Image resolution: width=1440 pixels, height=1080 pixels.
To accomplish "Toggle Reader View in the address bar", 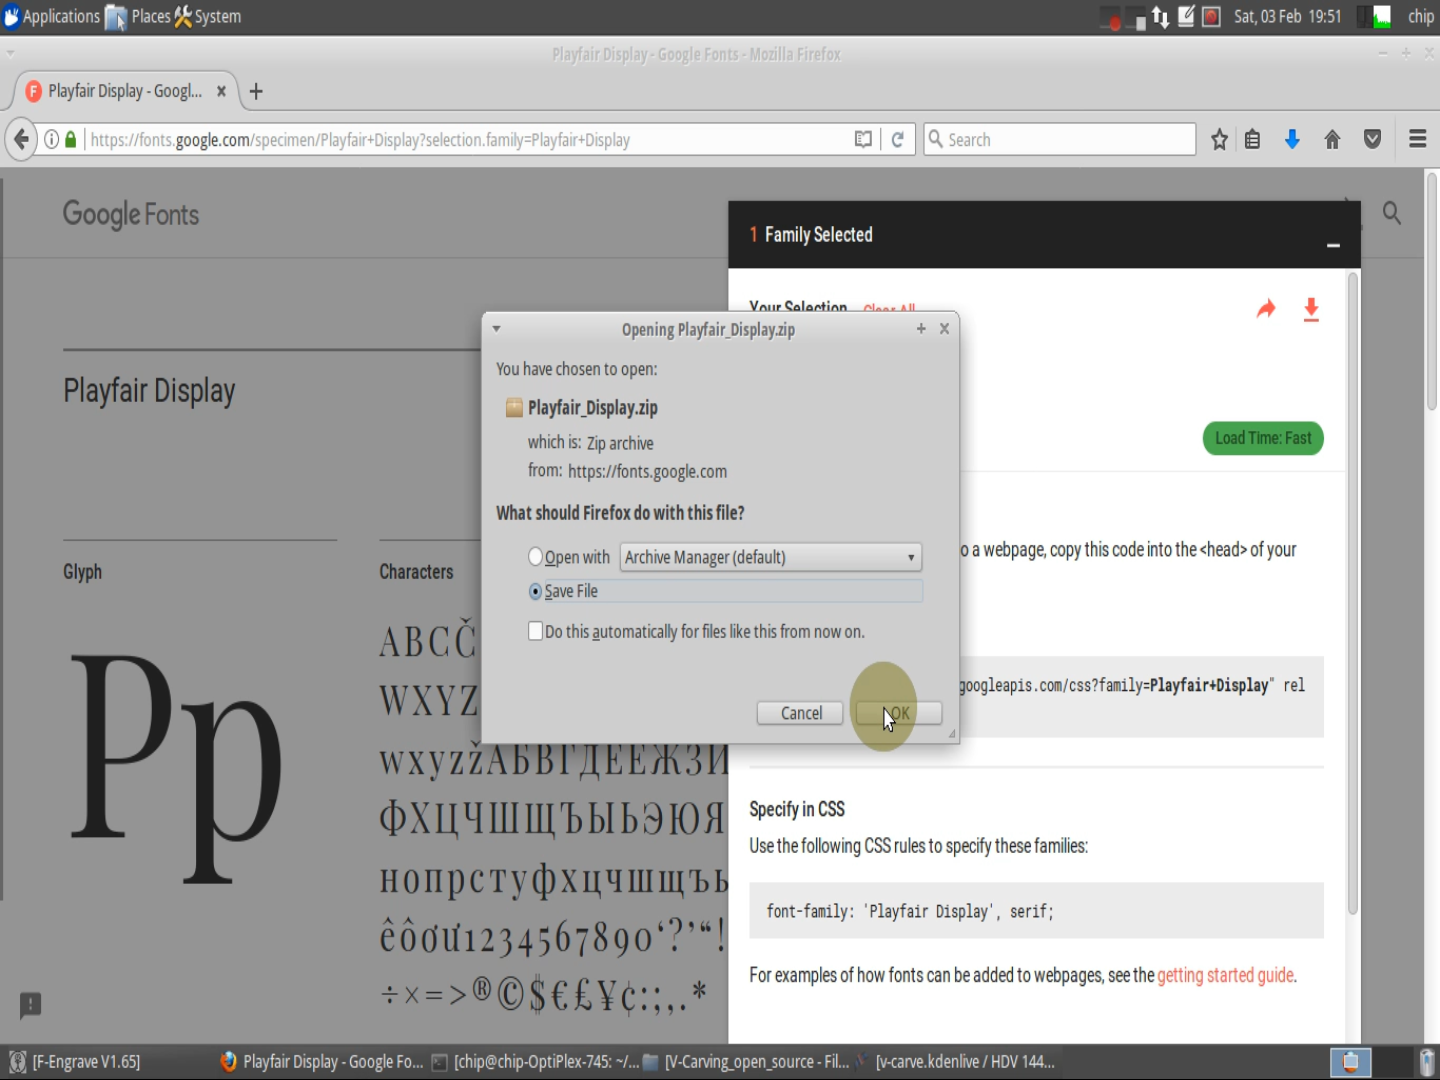I will [863, 140].
